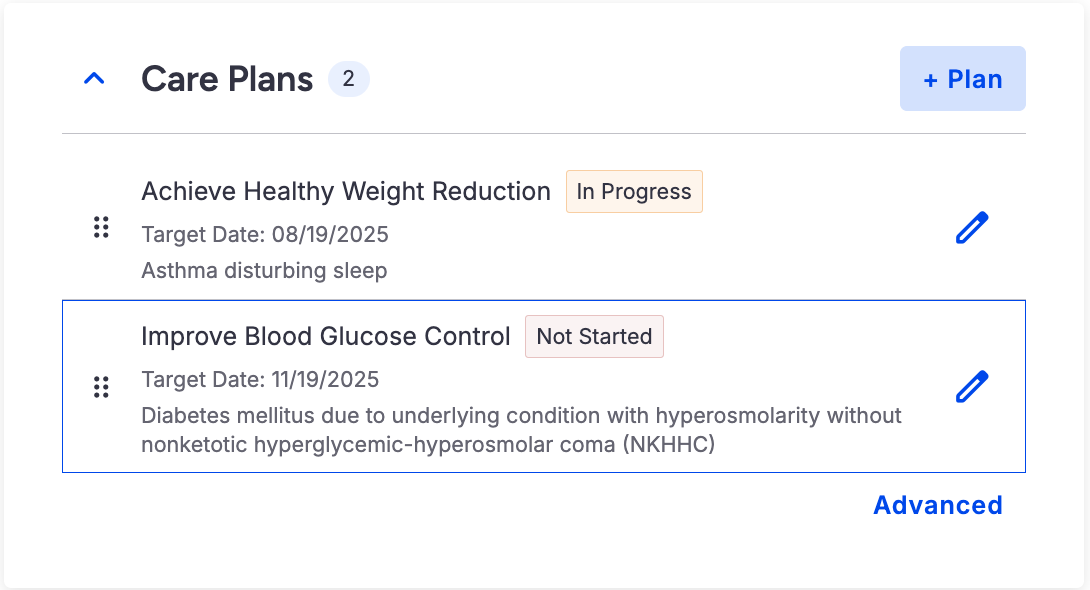Click the Not Started status badge
1090x590 pixels.
594,337
